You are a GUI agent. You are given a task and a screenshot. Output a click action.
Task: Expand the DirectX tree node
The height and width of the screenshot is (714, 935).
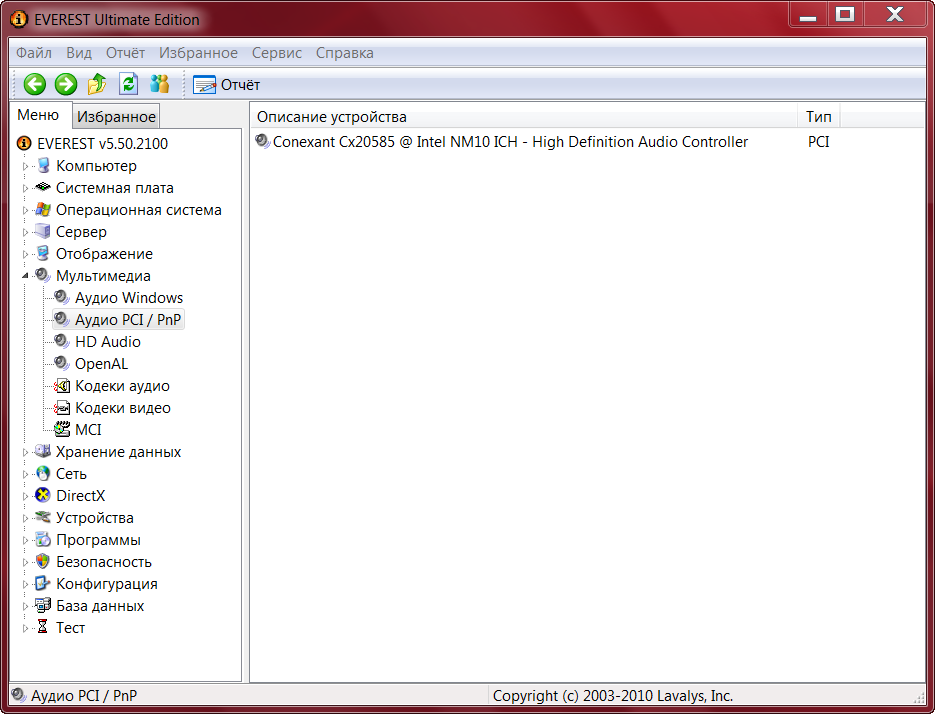point(26,496)
